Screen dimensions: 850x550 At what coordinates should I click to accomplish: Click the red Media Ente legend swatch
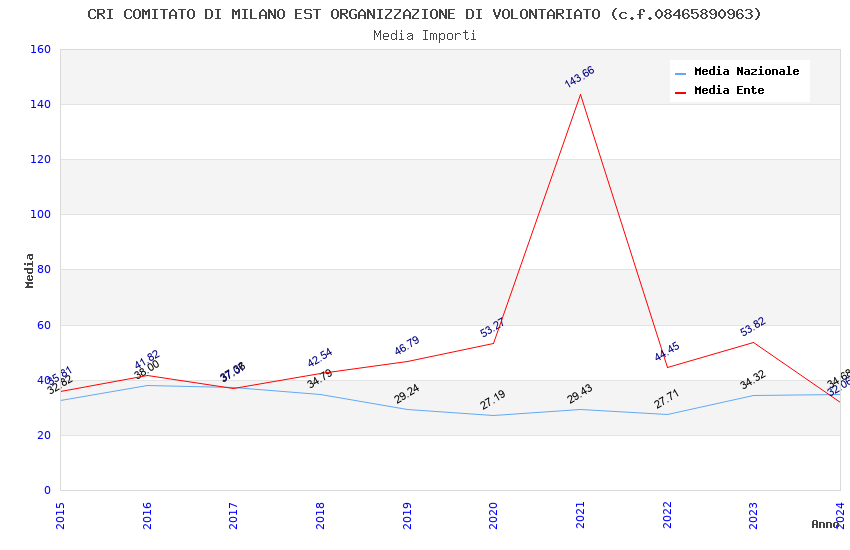click(680, 93)
